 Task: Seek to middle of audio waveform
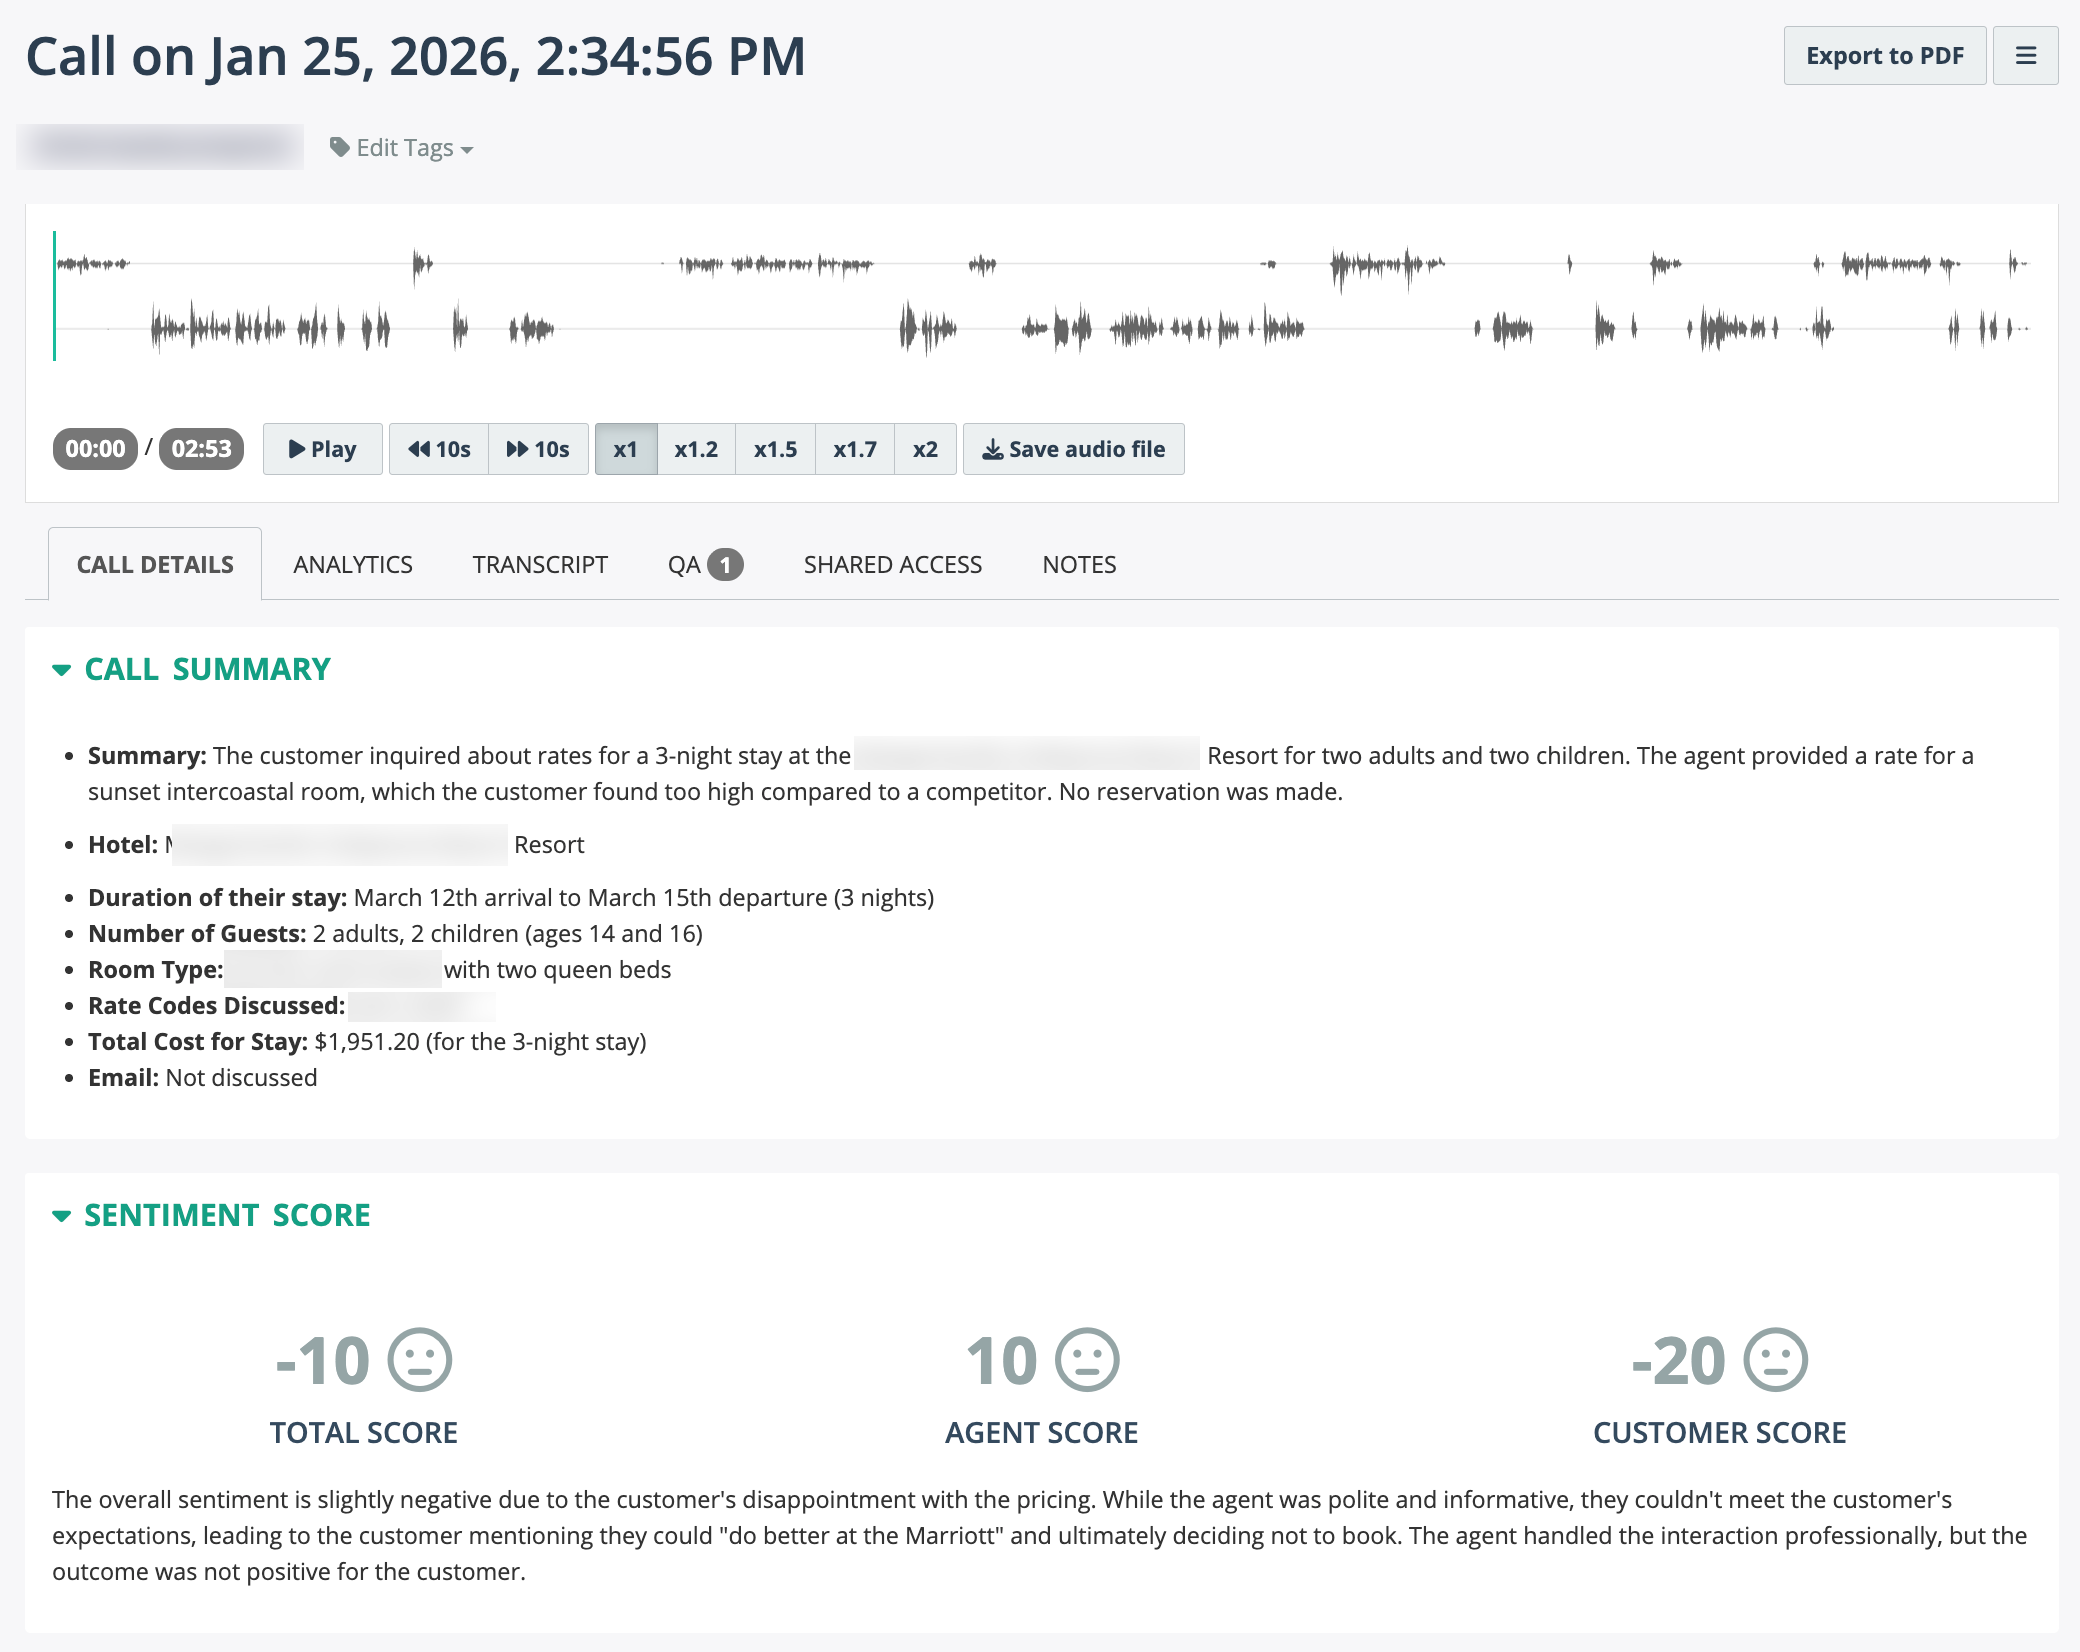(1041, 296)
